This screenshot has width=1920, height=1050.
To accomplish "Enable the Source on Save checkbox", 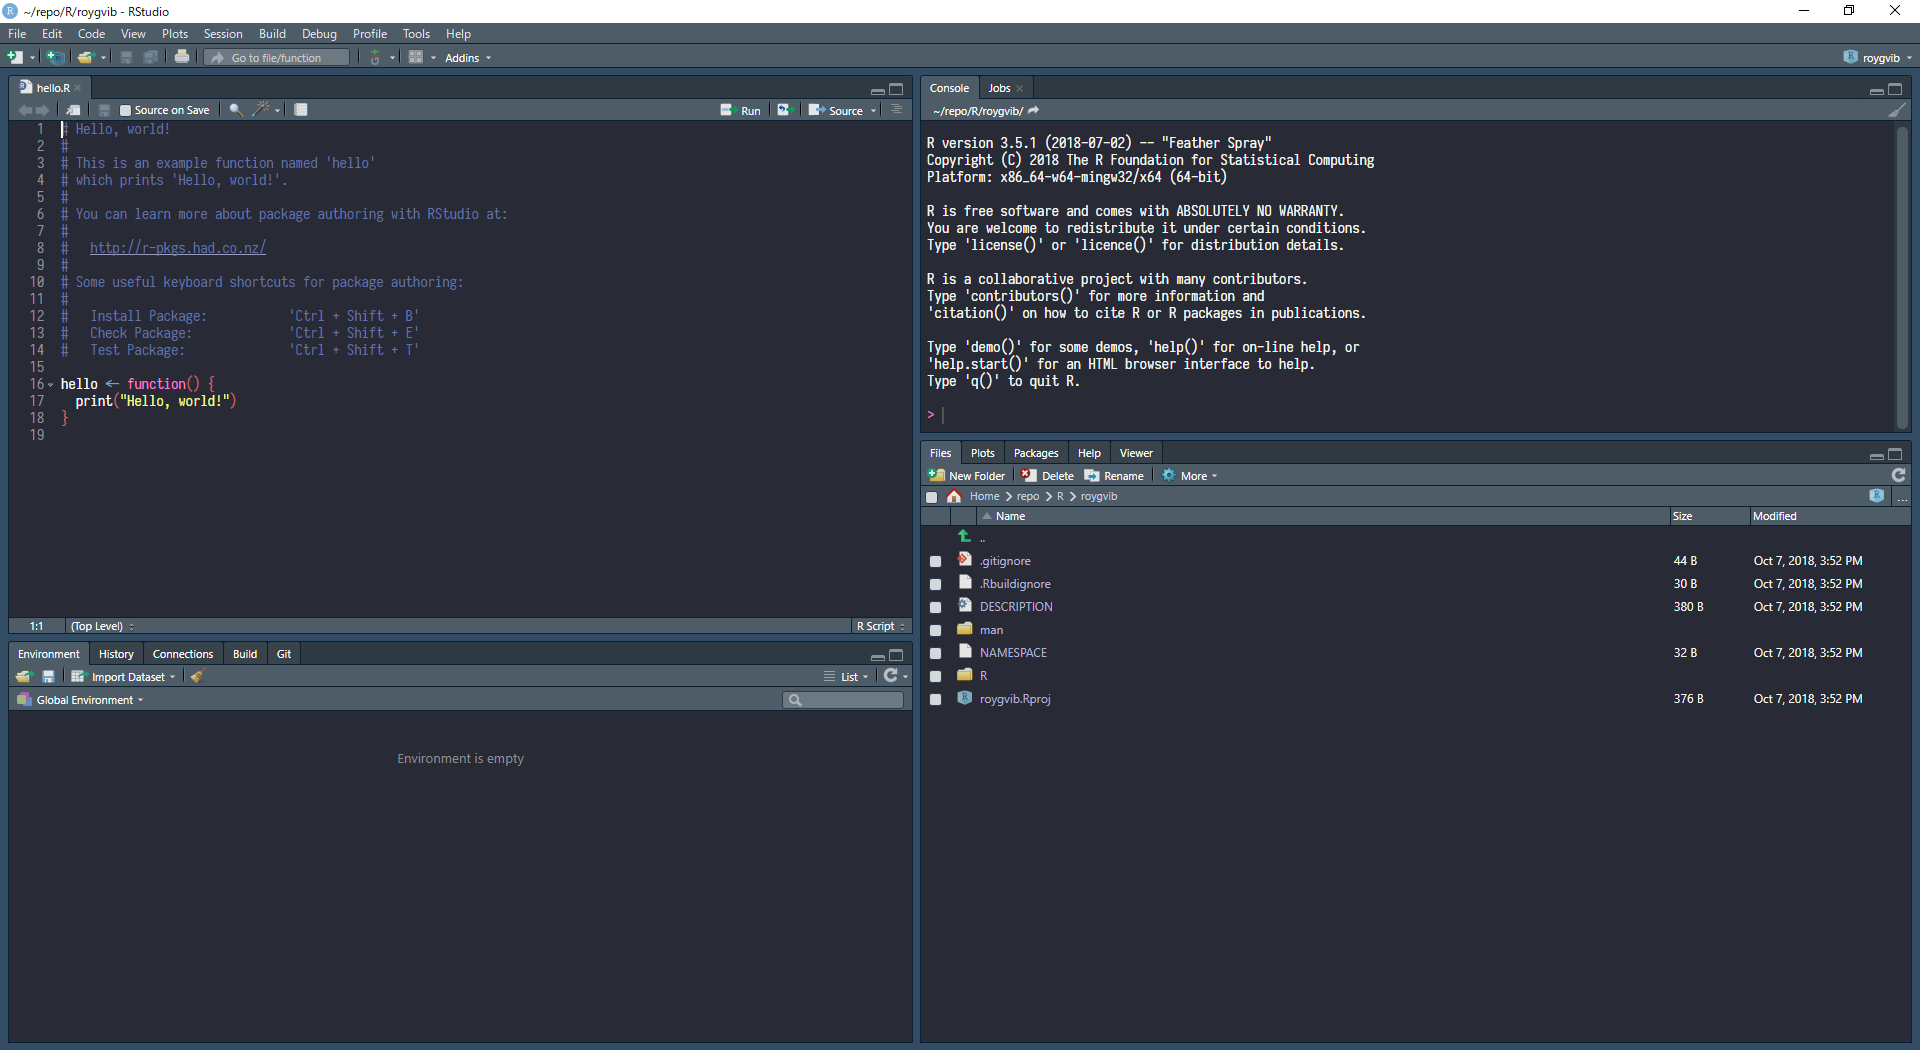I will pos(125,111).
